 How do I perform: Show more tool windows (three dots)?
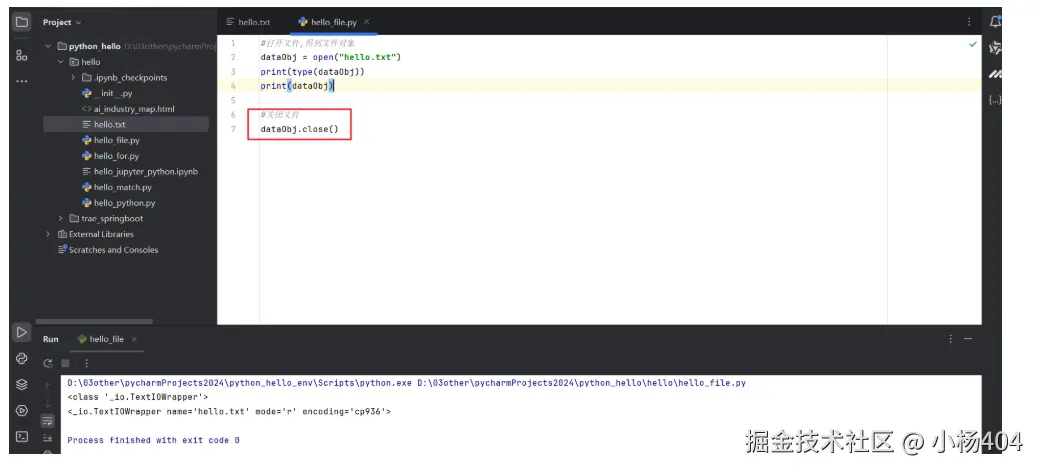(x=22, y=81)
